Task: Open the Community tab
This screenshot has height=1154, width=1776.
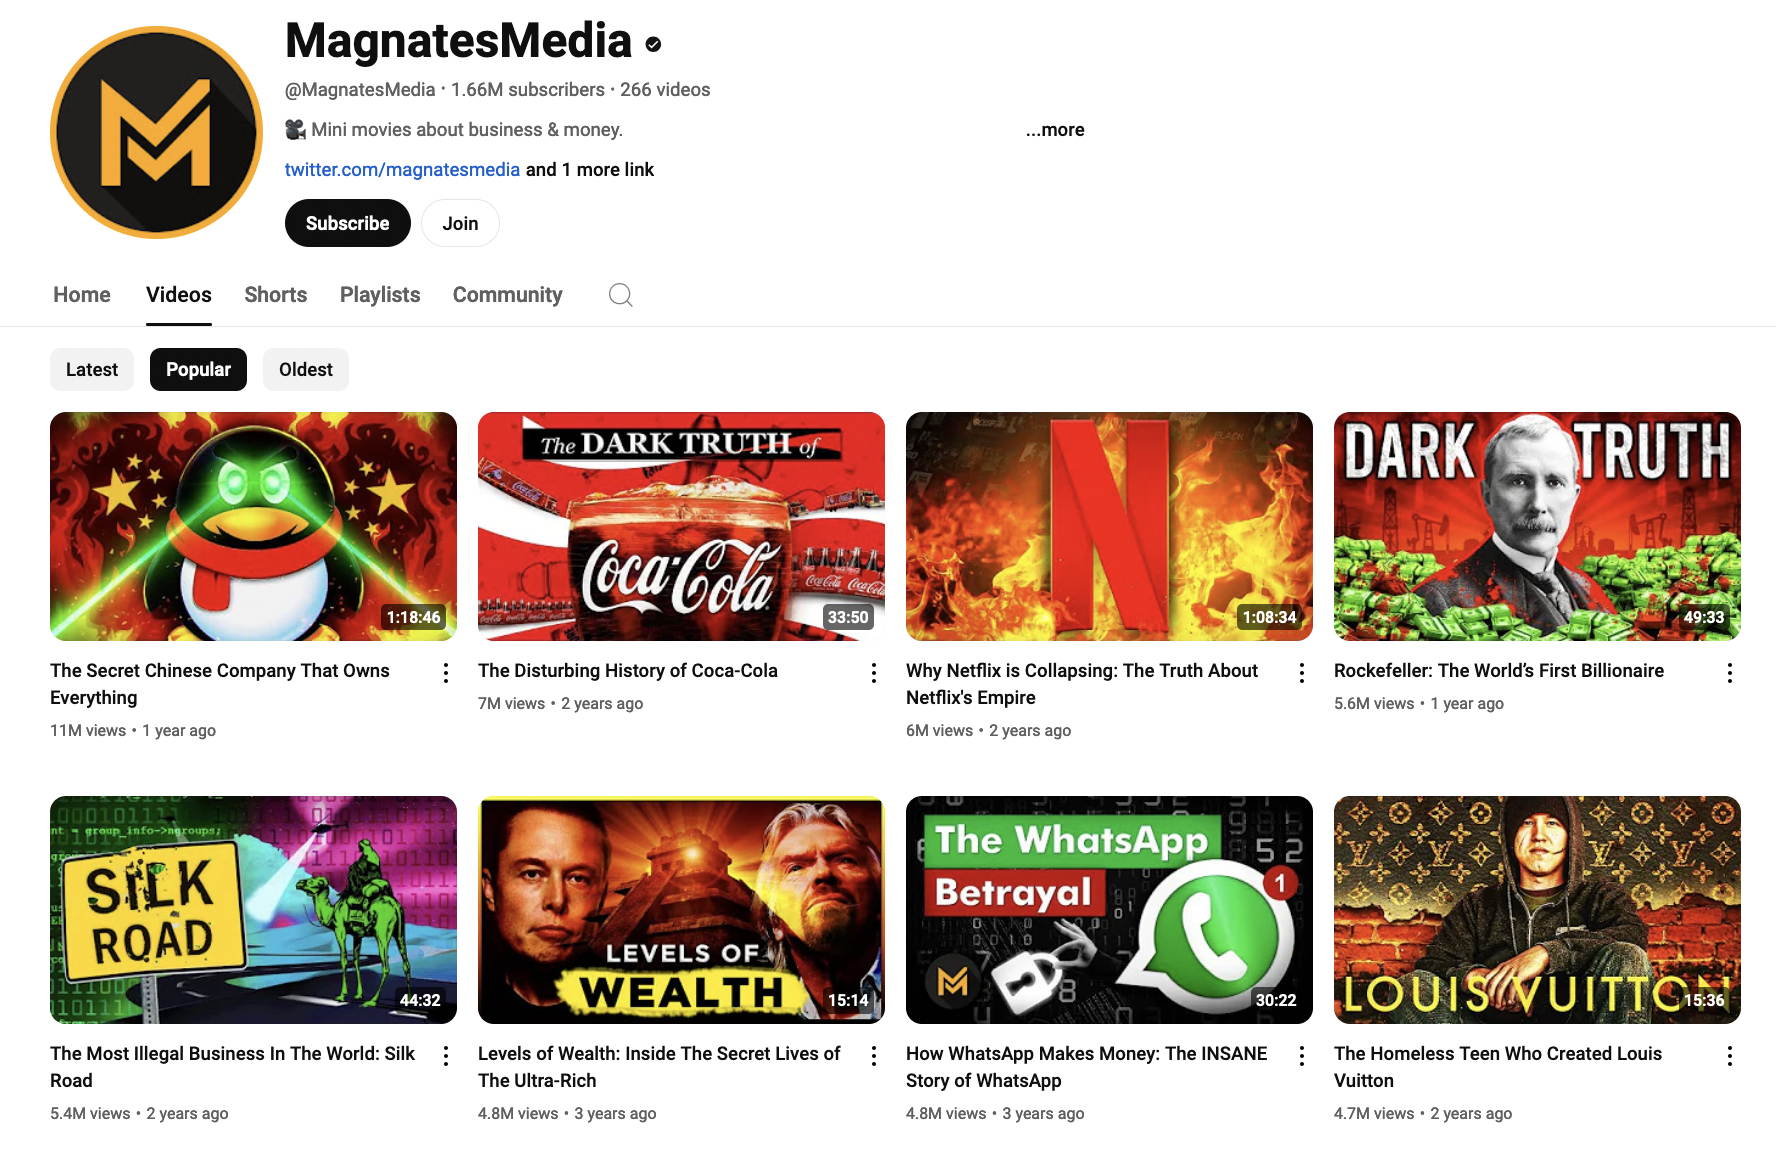Action: click(x=508, y=295)
